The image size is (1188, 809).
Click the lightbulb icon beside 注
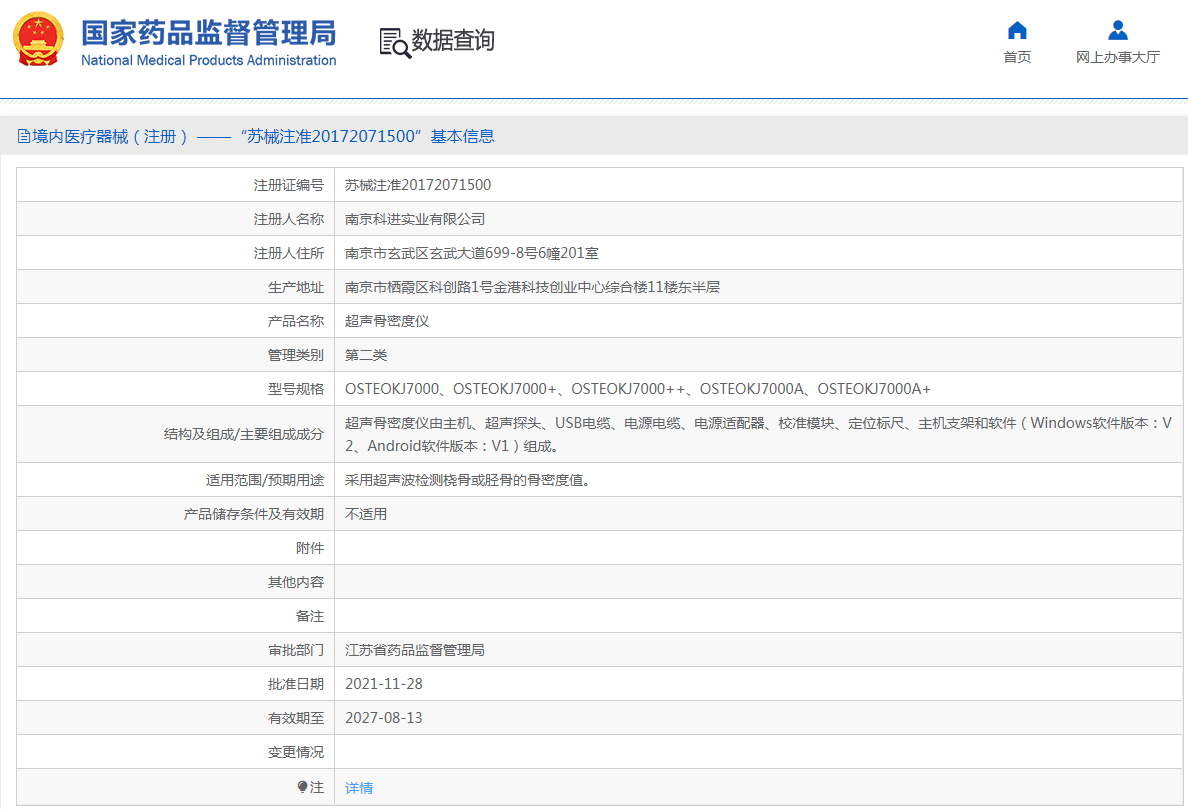point(302,787)
